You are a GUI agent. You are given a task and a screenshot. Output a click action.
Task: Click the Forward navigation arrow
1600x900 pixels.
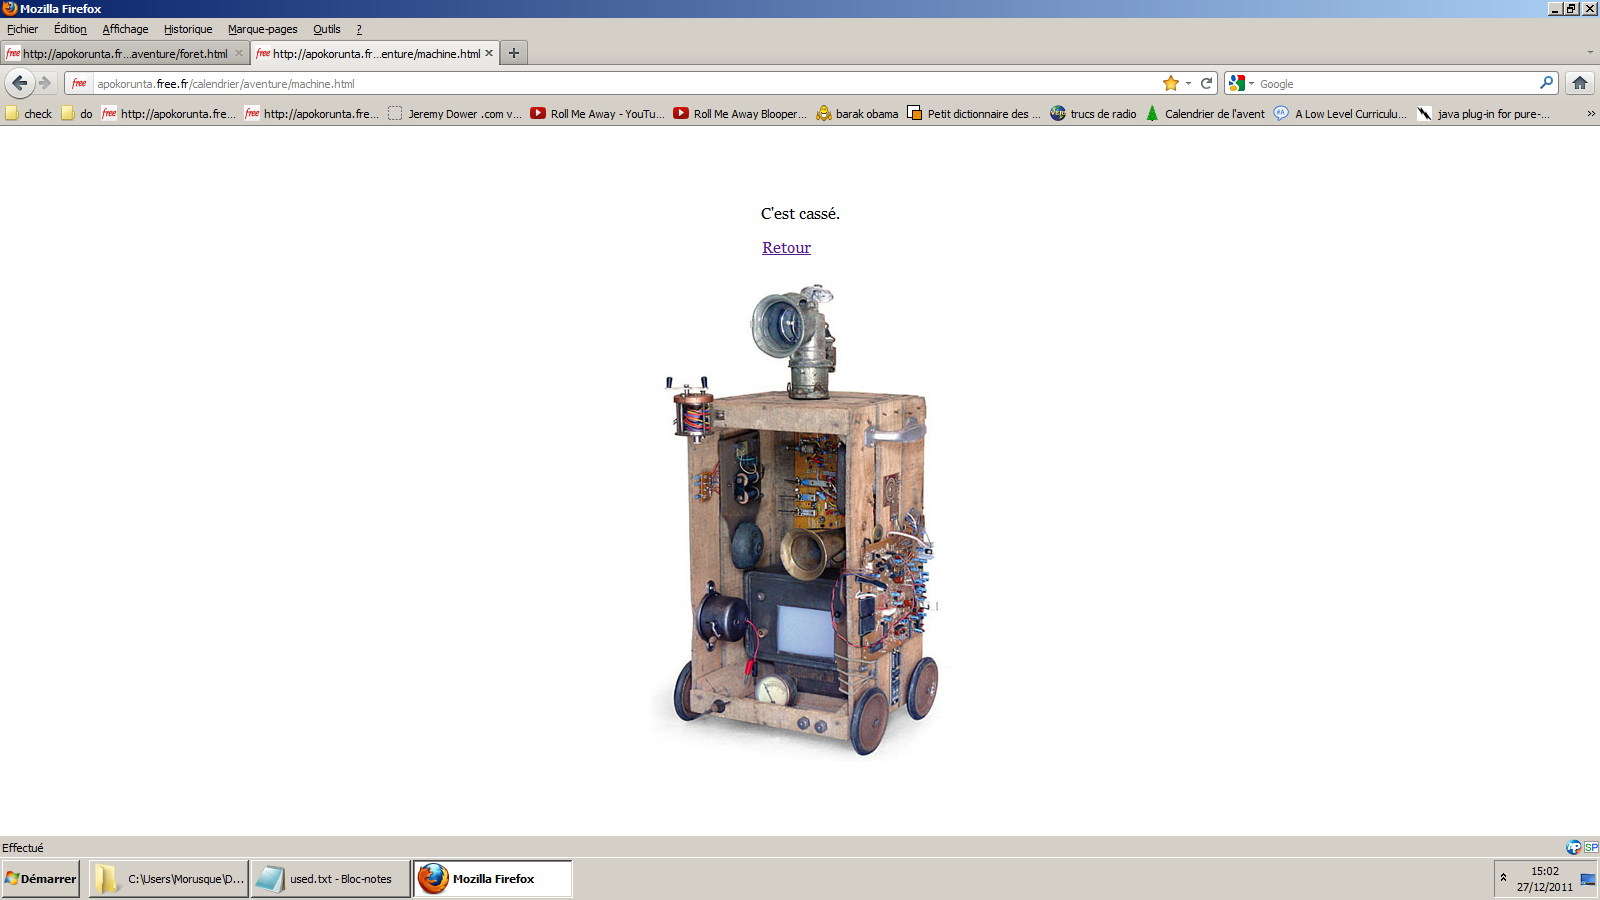pyautogui.click(x=45, y=83)
